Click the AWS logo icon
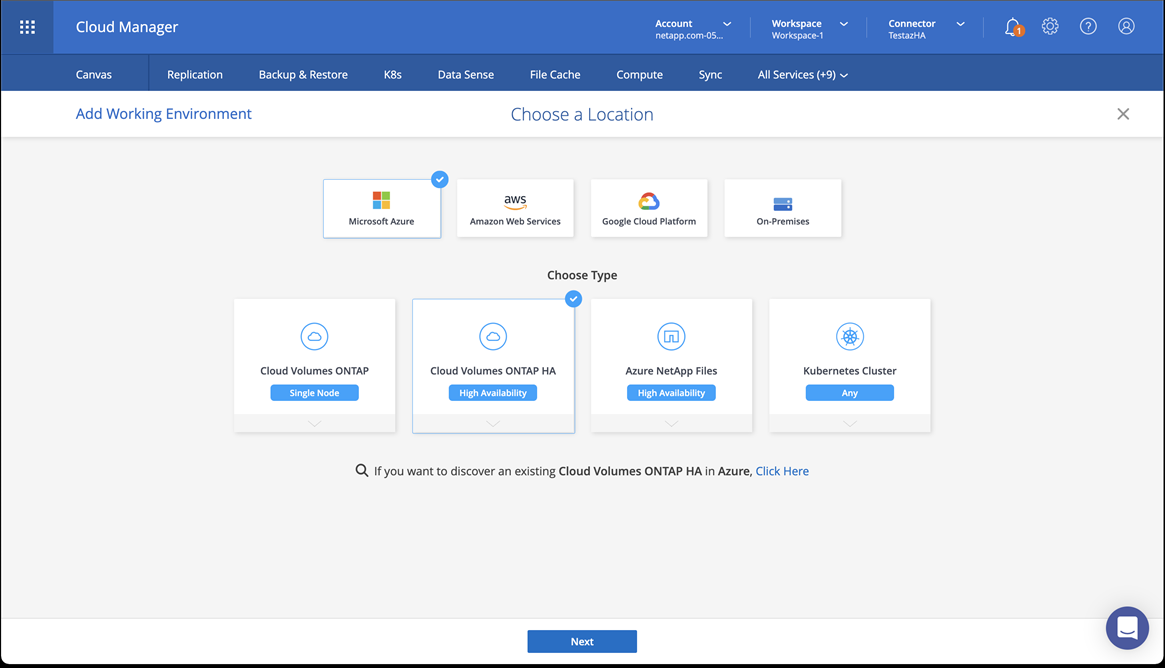The image size is (1165, 668). click(515, 201)
